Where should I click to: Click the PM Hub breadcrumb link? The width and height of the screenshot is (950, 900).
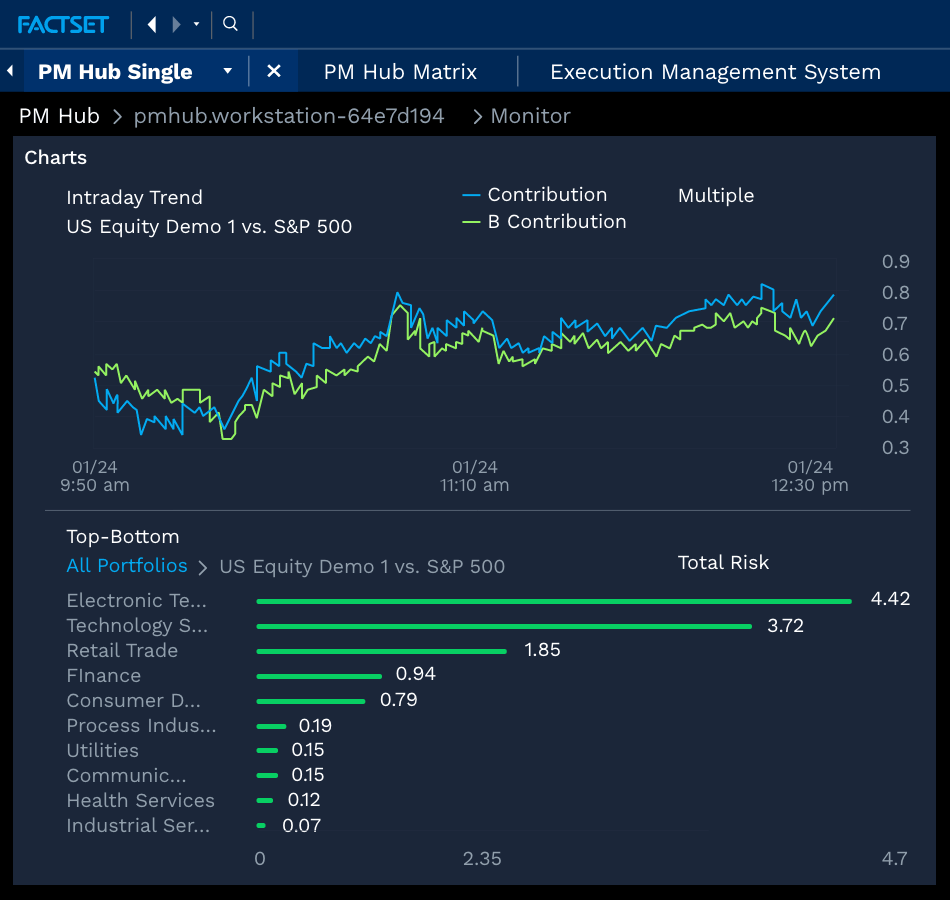point(58,116)
